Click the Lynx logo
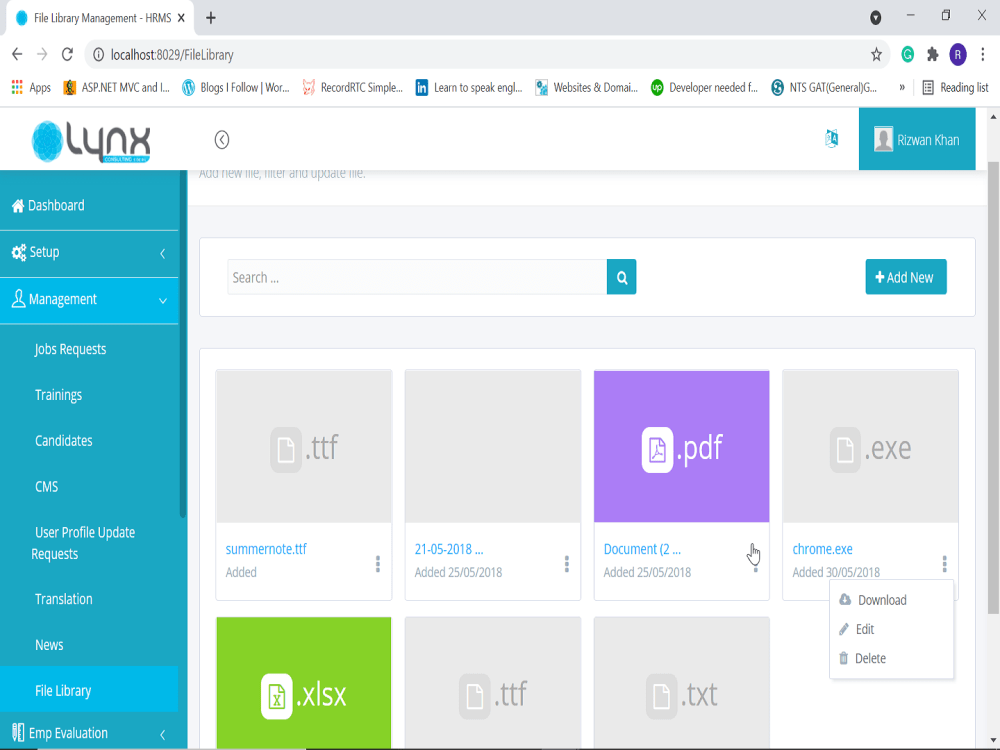This screenshot has width=1000, height=750. pos(91,140)
